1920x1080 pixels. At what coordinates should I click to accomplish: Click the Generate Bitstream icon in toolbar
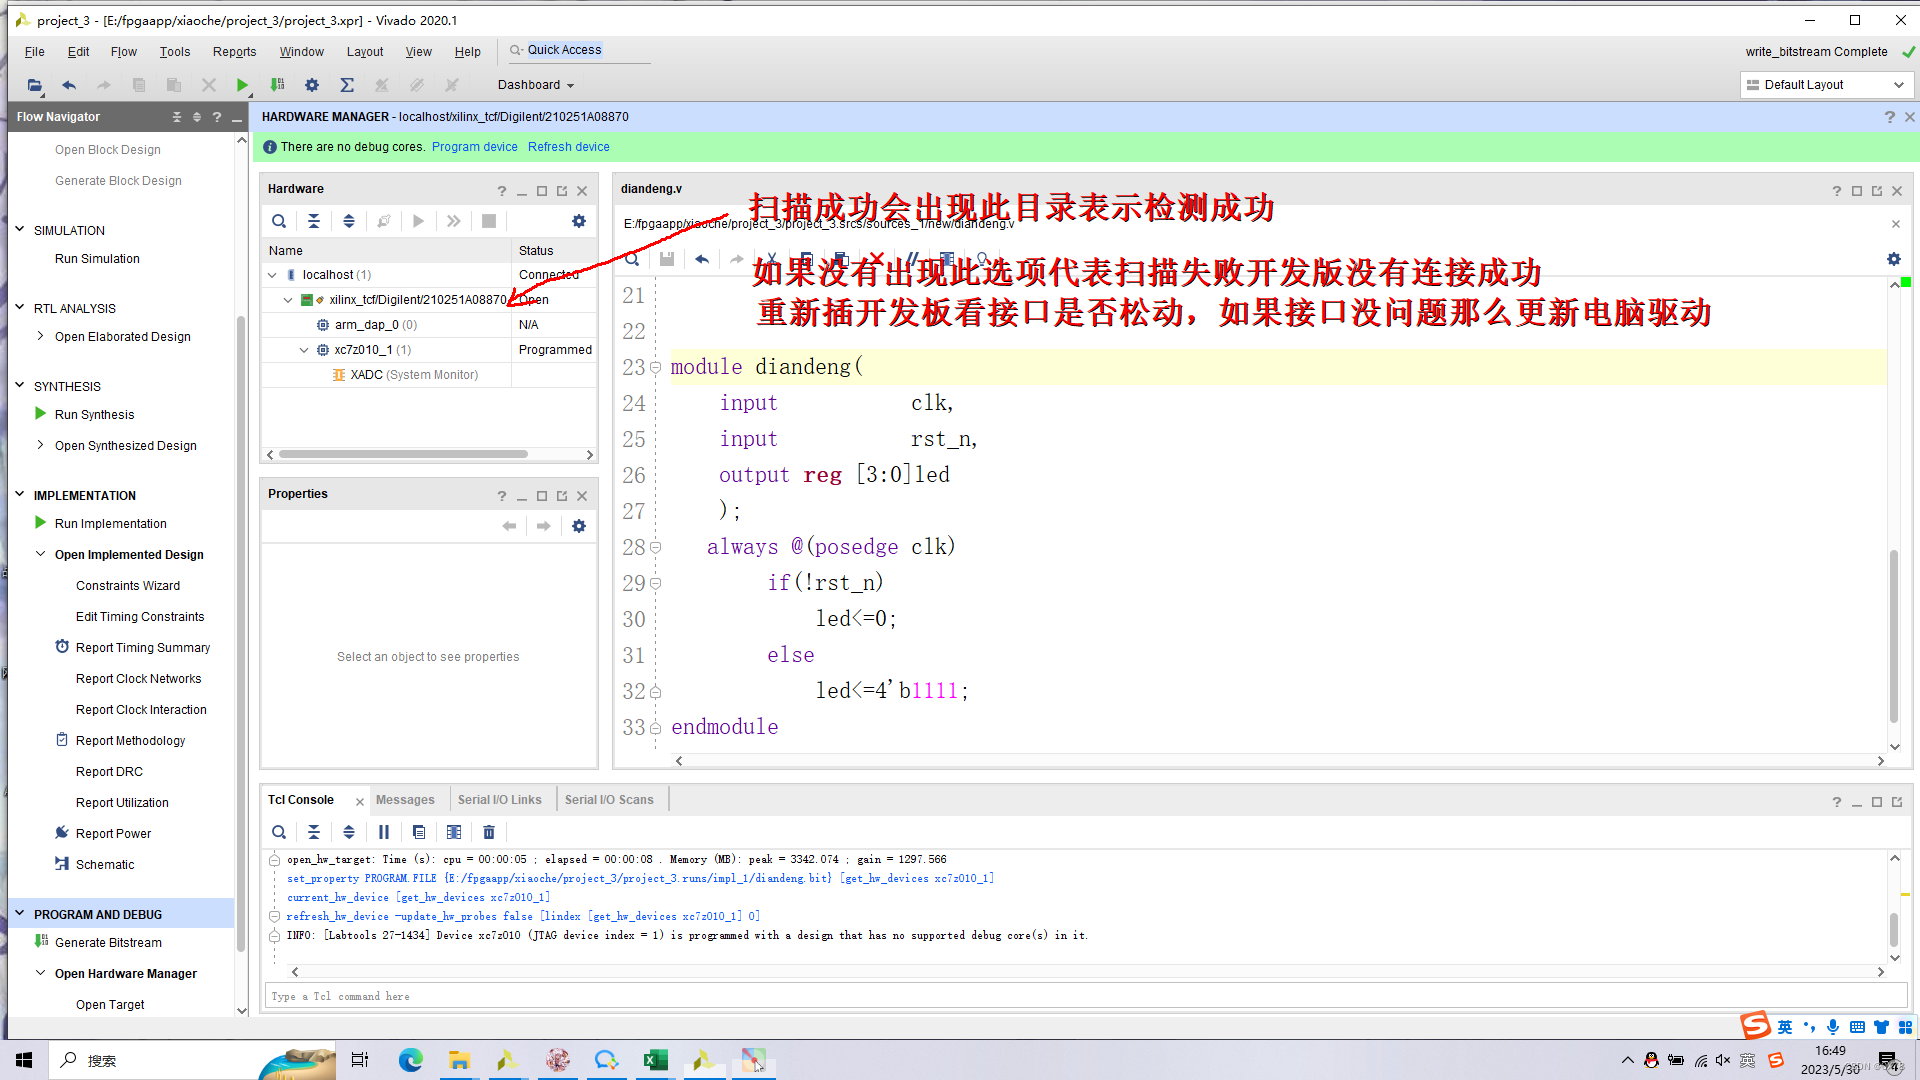277,85
